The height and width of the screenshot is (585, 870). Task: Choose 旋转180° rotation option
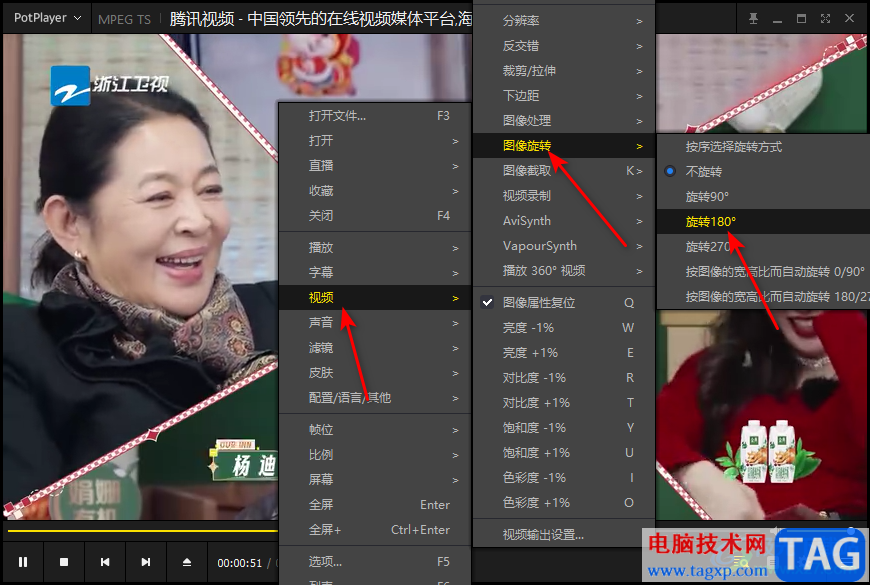[763, 221]
